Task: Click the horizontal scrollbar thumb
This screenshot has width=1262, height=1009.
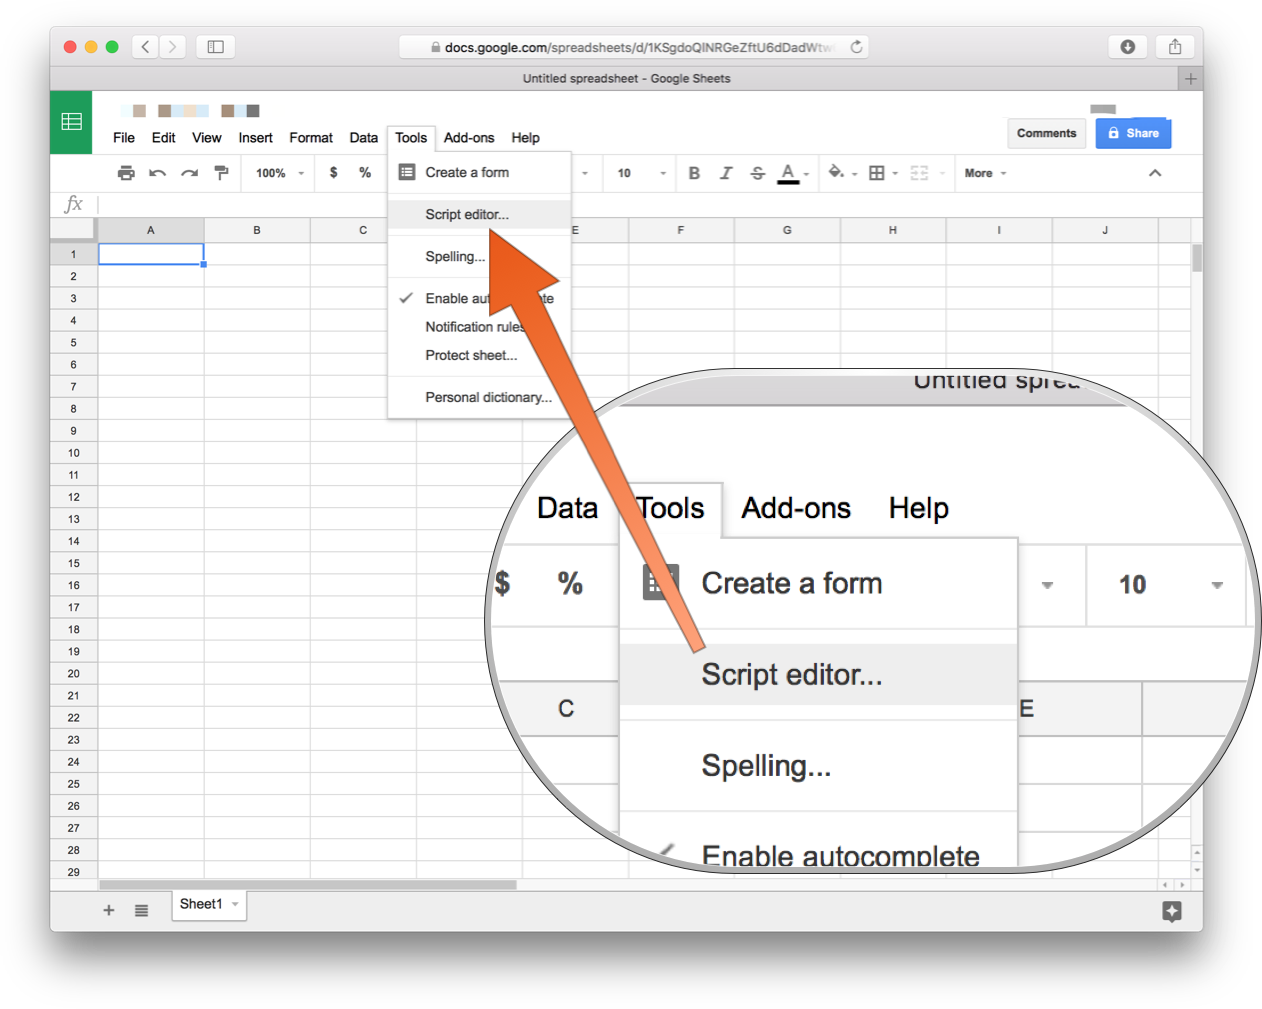Action: [x=308, y=885]
